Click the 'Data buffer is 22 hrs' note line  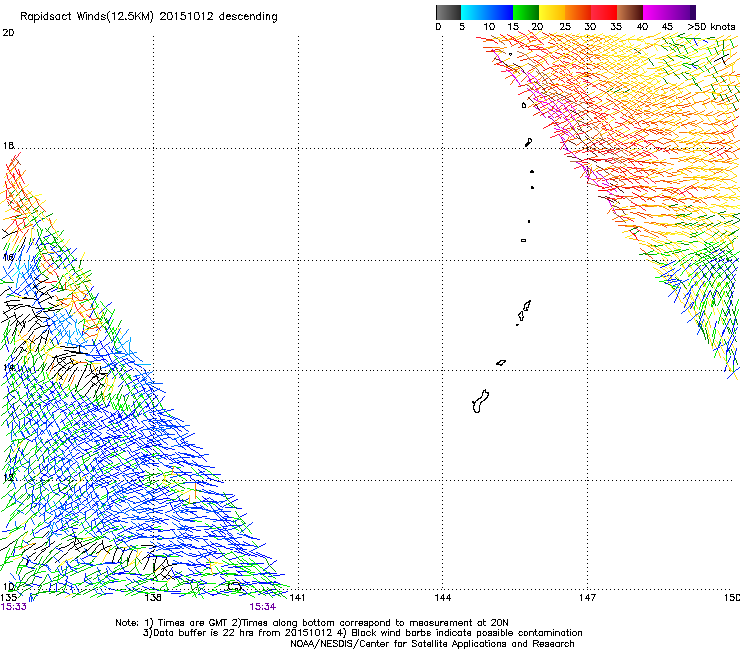pyautogui.click(x=362, y=633)
